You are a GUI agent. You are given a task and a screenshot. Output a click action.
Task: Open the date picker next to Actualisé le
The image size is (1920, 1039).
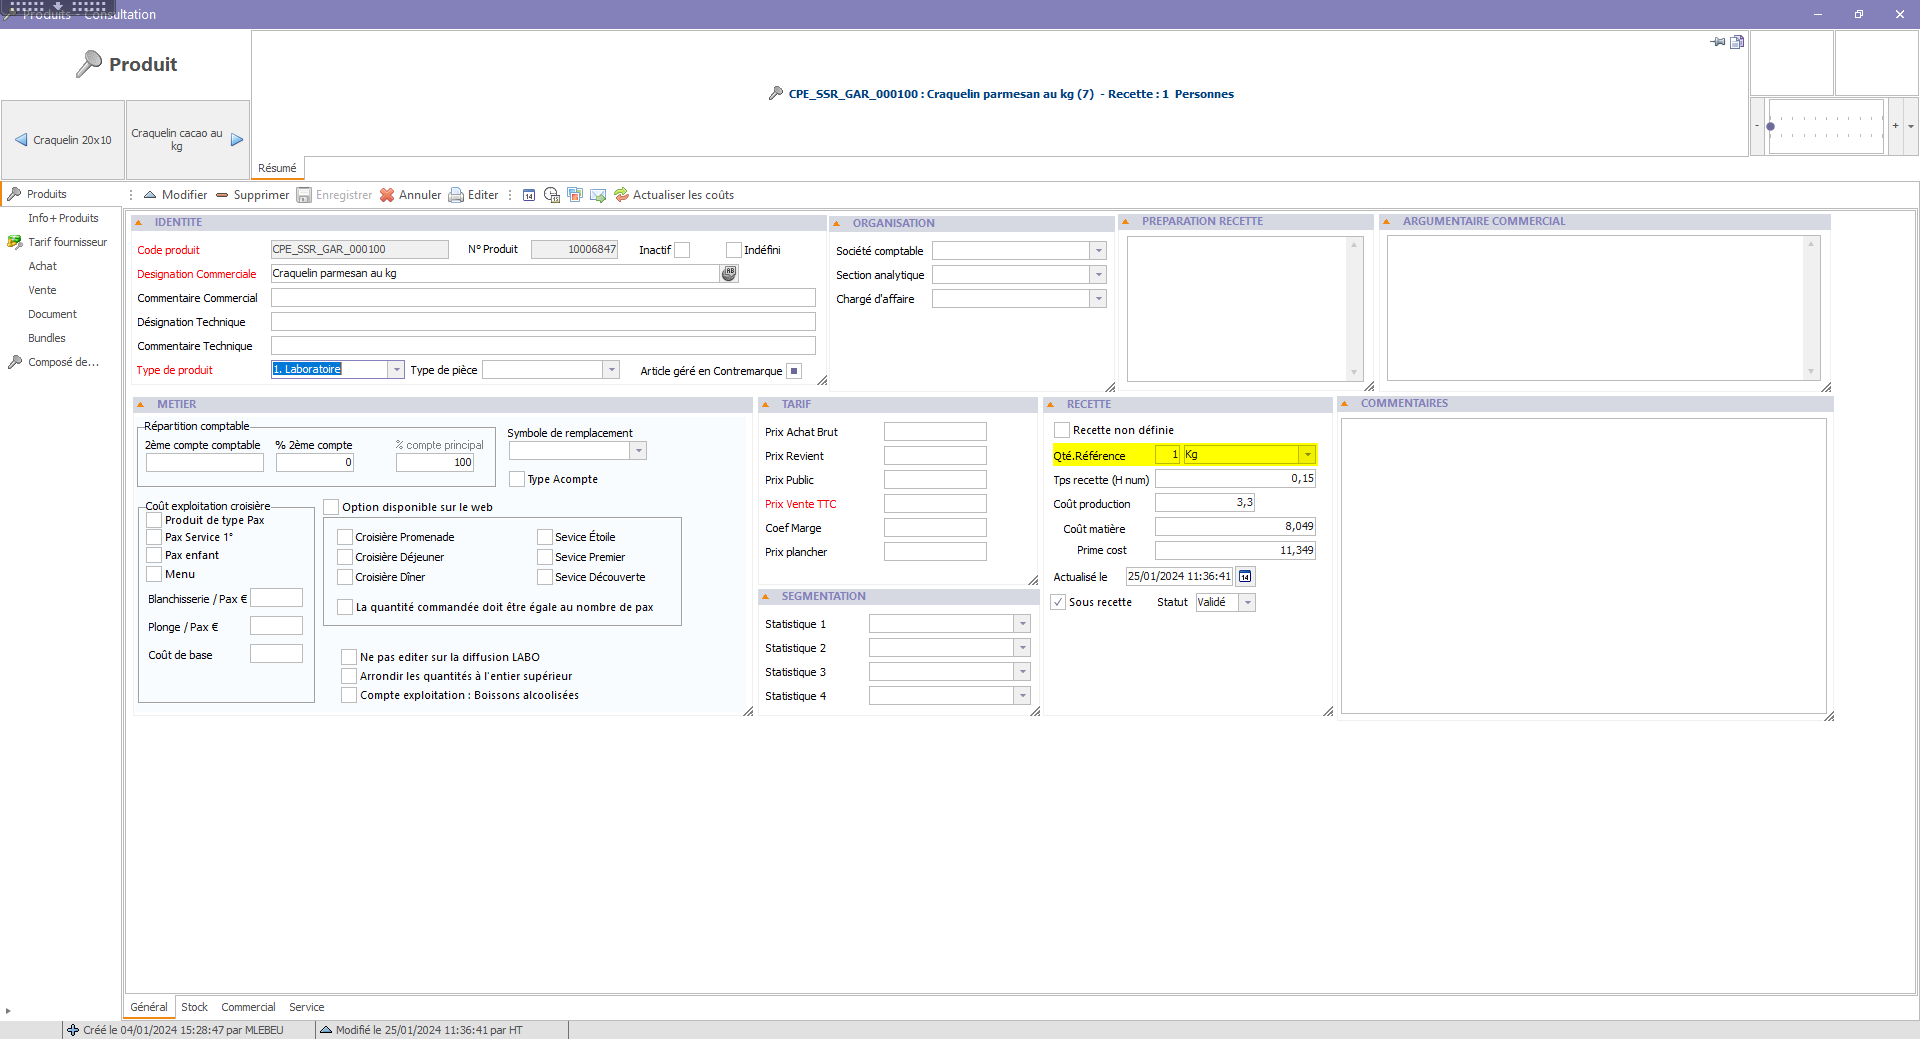coord(1245,577)
